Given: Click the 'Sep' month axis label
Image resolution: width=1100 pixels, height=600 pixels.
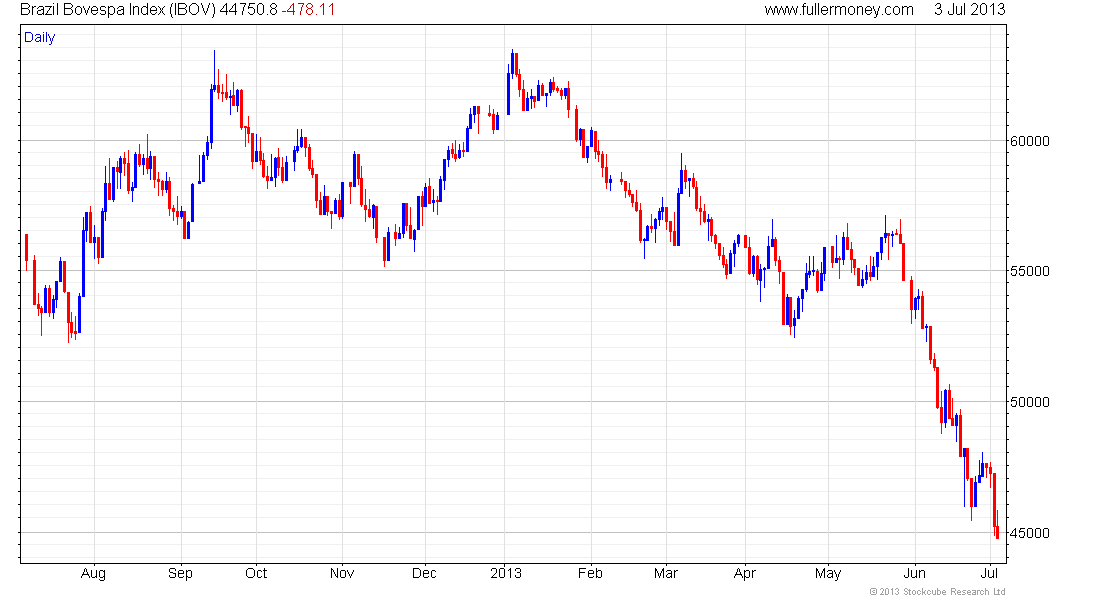Looking at the screenshot, I should point(180,573).
